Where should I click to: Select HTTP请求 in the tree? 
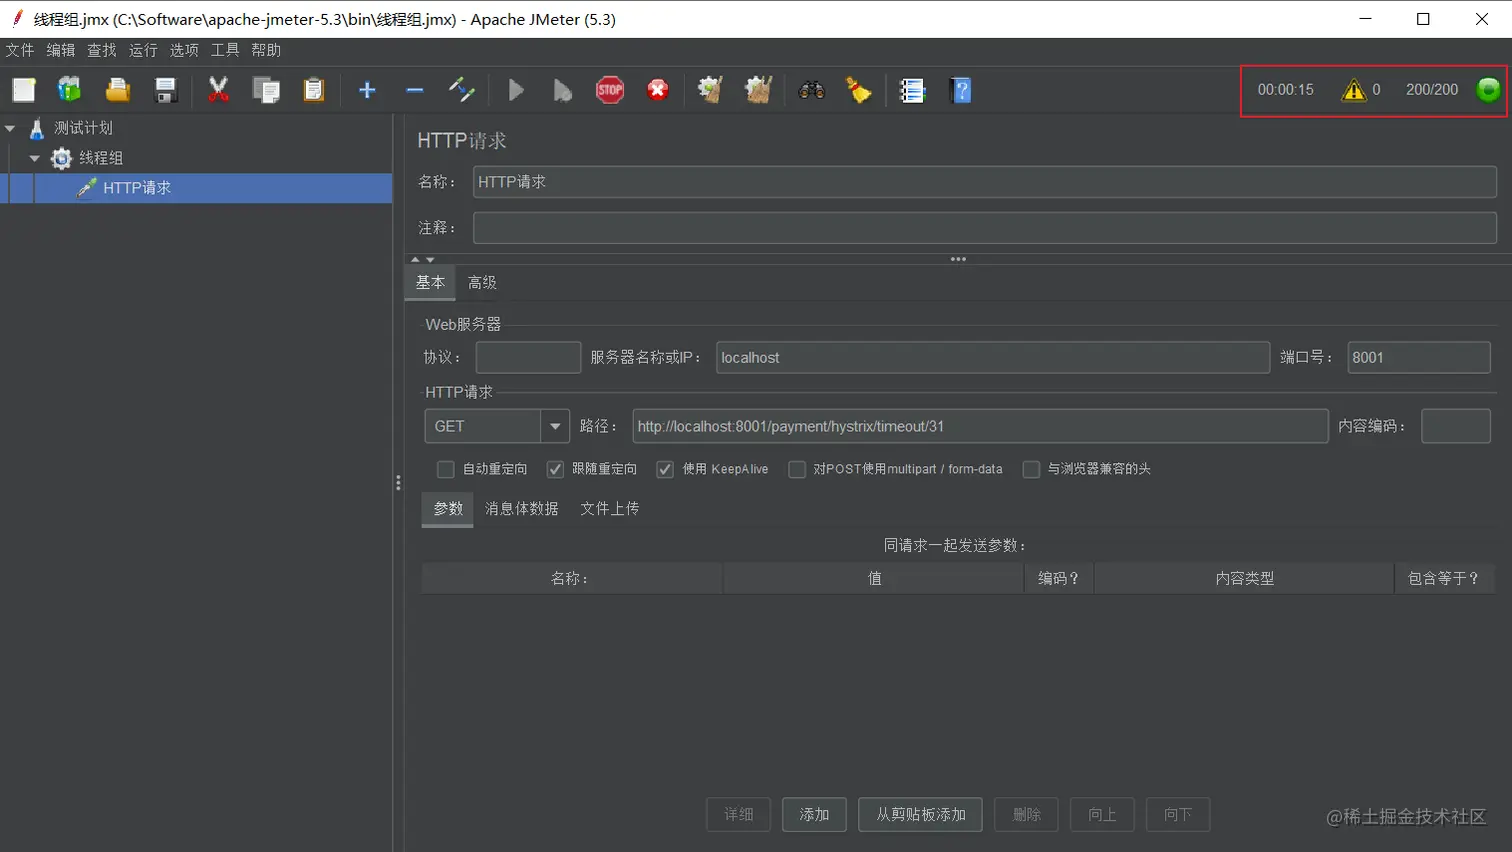point(137,188)
